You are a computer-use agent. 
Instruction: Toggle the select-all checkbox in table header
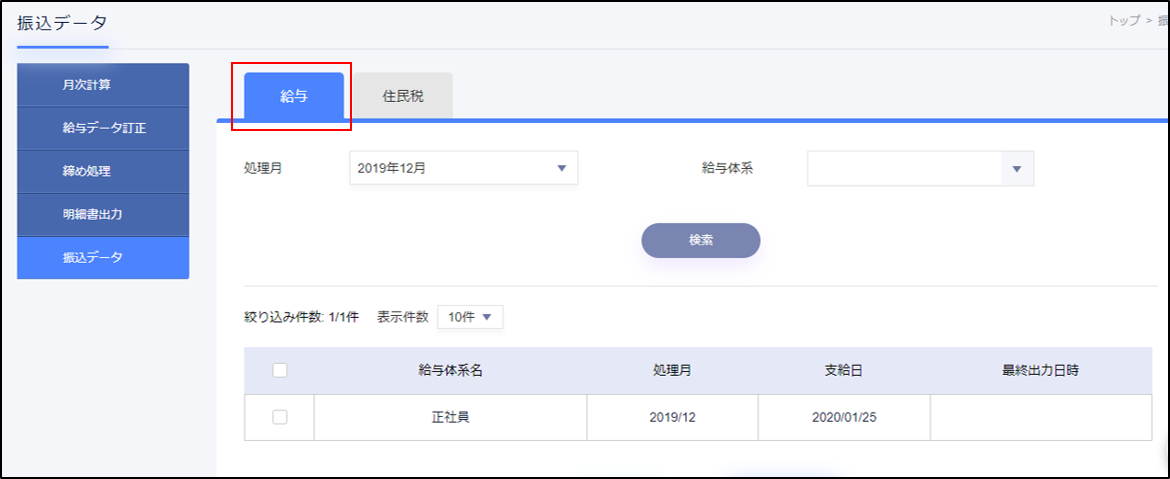point(280,370)
